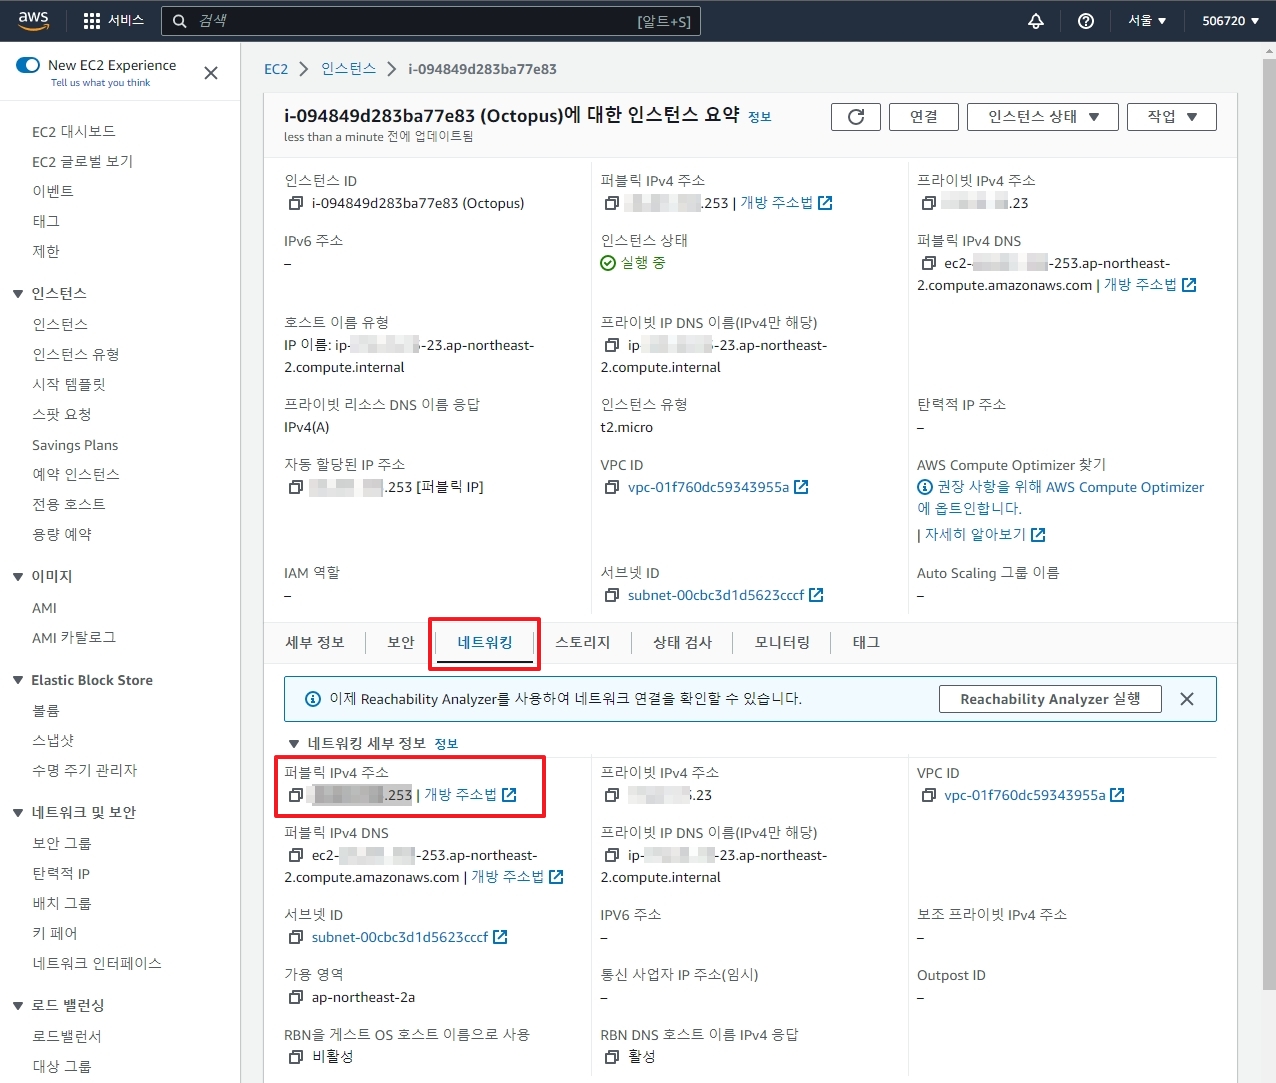Open AMI 카탈로그 in the sidebar
Viewport: 1276px width, 1083px height.
(74, 638)
